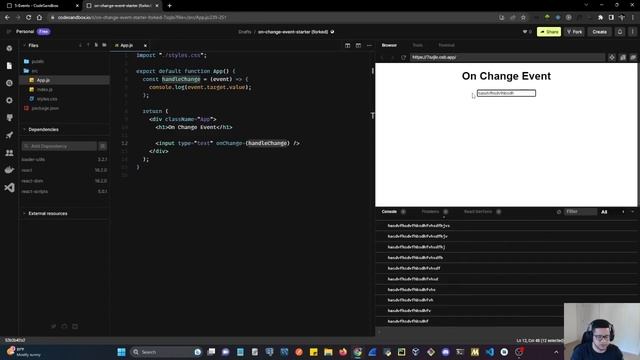Click the split editor icon above code

tap(347, 45)
